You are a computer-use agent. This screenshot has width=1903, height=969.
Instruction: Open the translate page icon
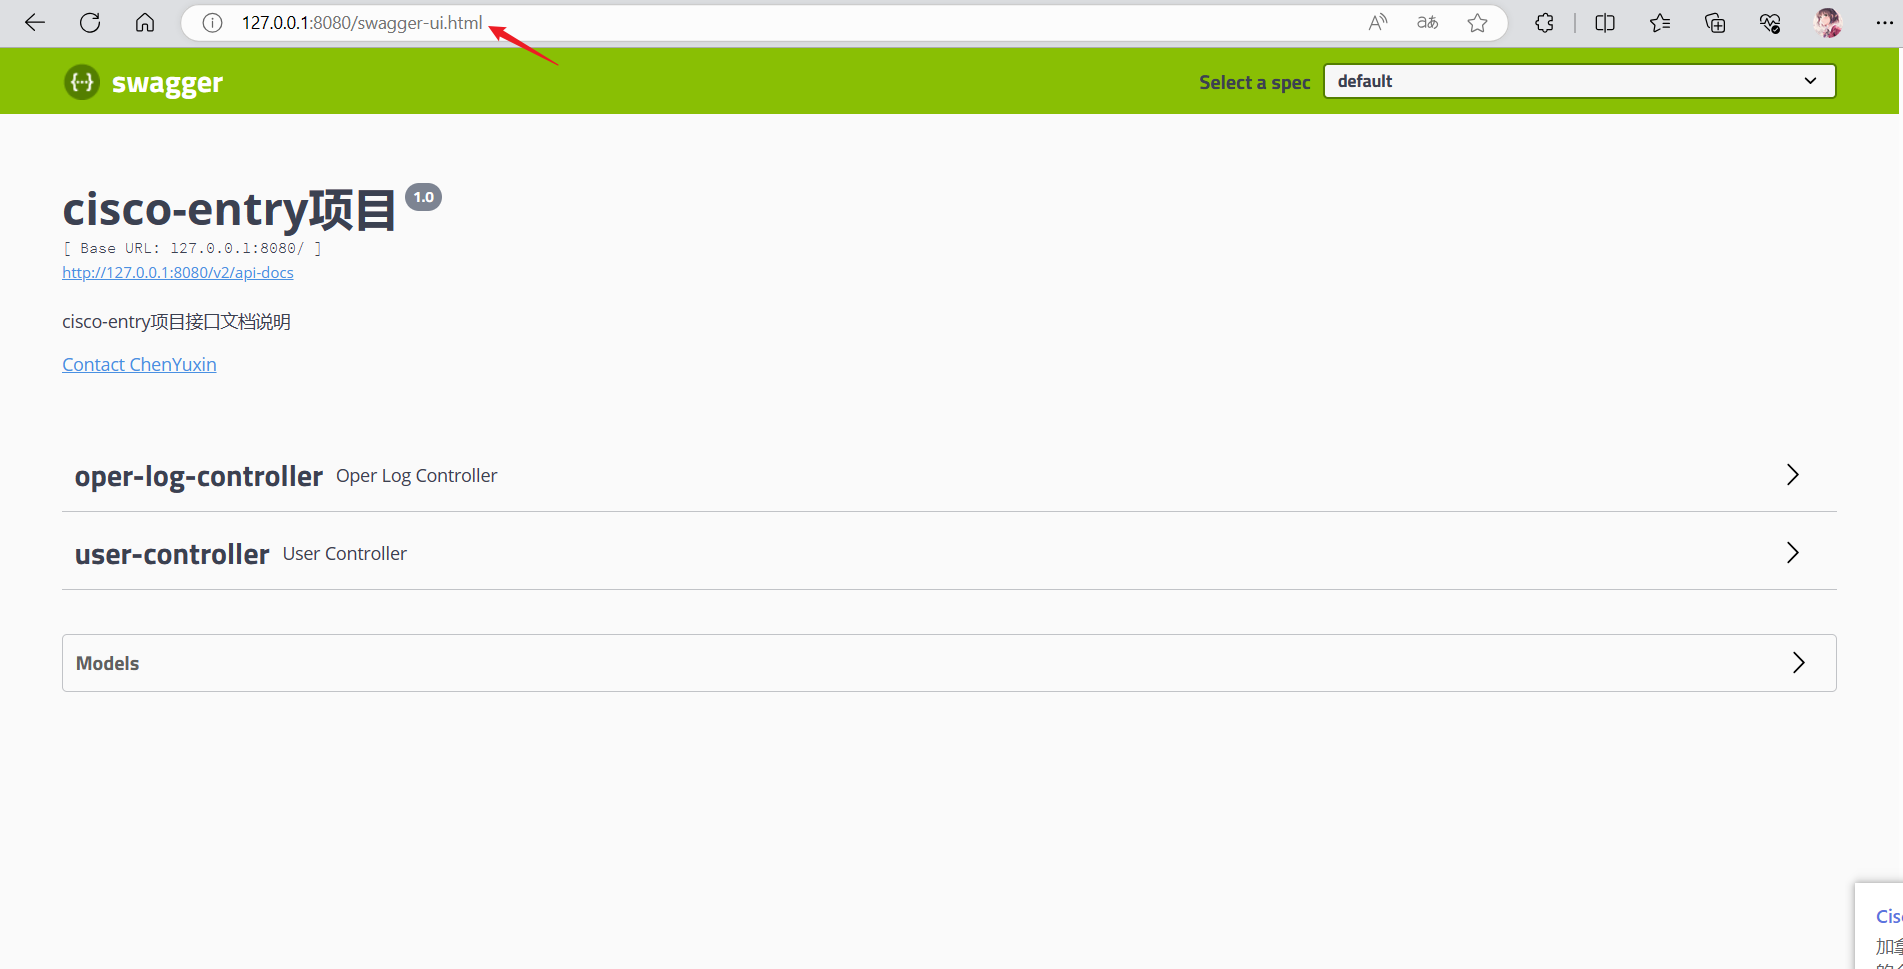pyautogui.click(x=1427, y=22)
